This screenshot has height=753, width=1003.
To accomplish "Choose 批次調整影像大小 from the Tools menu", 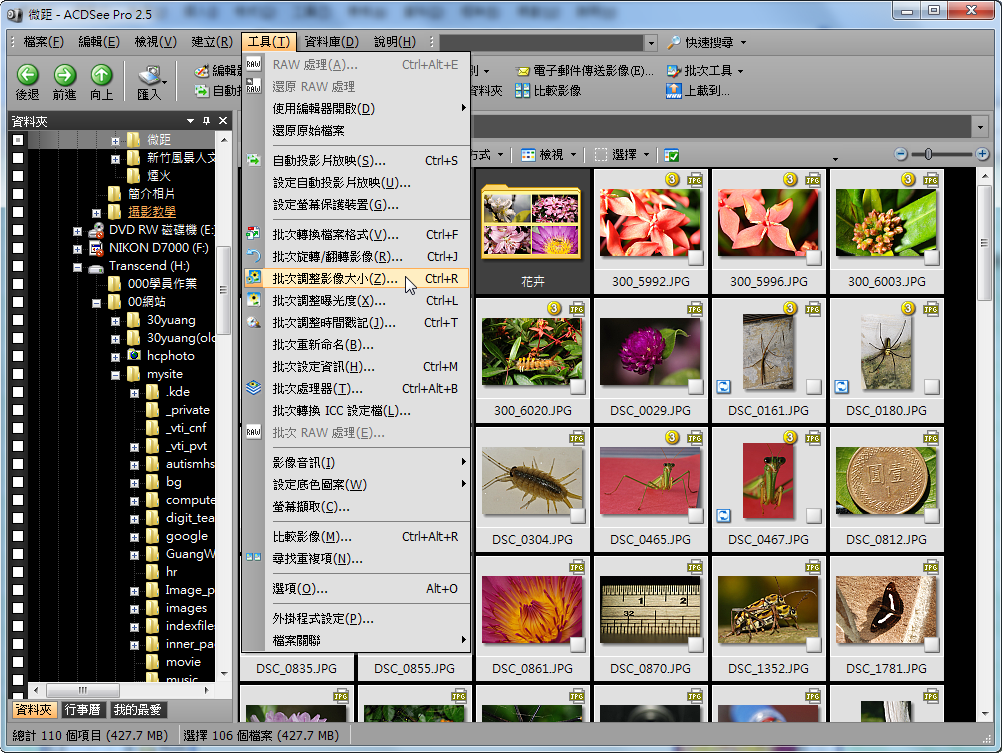I will pyautogui.click(x=334, y=279).
